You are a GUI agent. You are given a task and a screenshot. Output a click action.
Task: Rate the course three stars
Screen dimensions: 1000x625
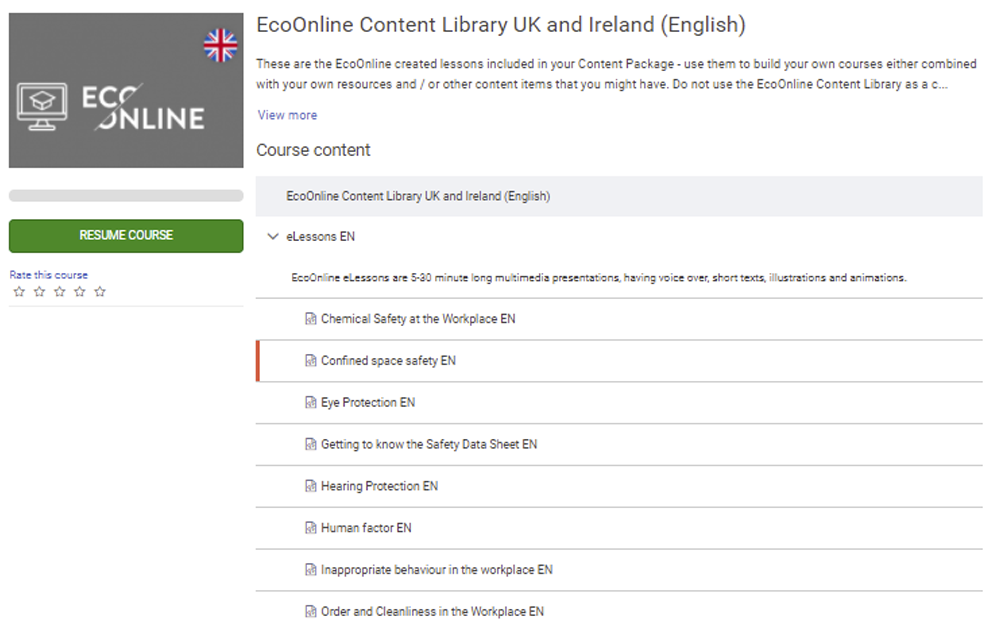[x=60, y=291]
